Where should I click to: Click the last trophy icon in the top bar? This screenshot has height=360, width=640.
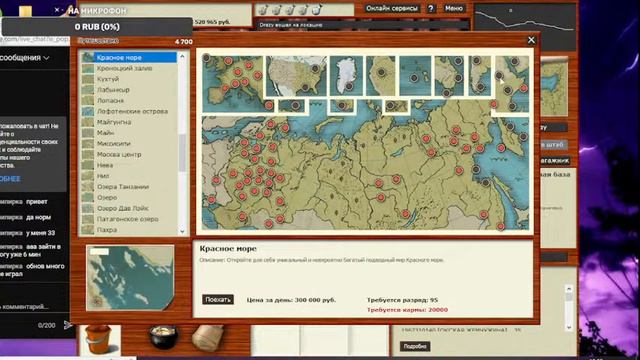tap(316, 10)
